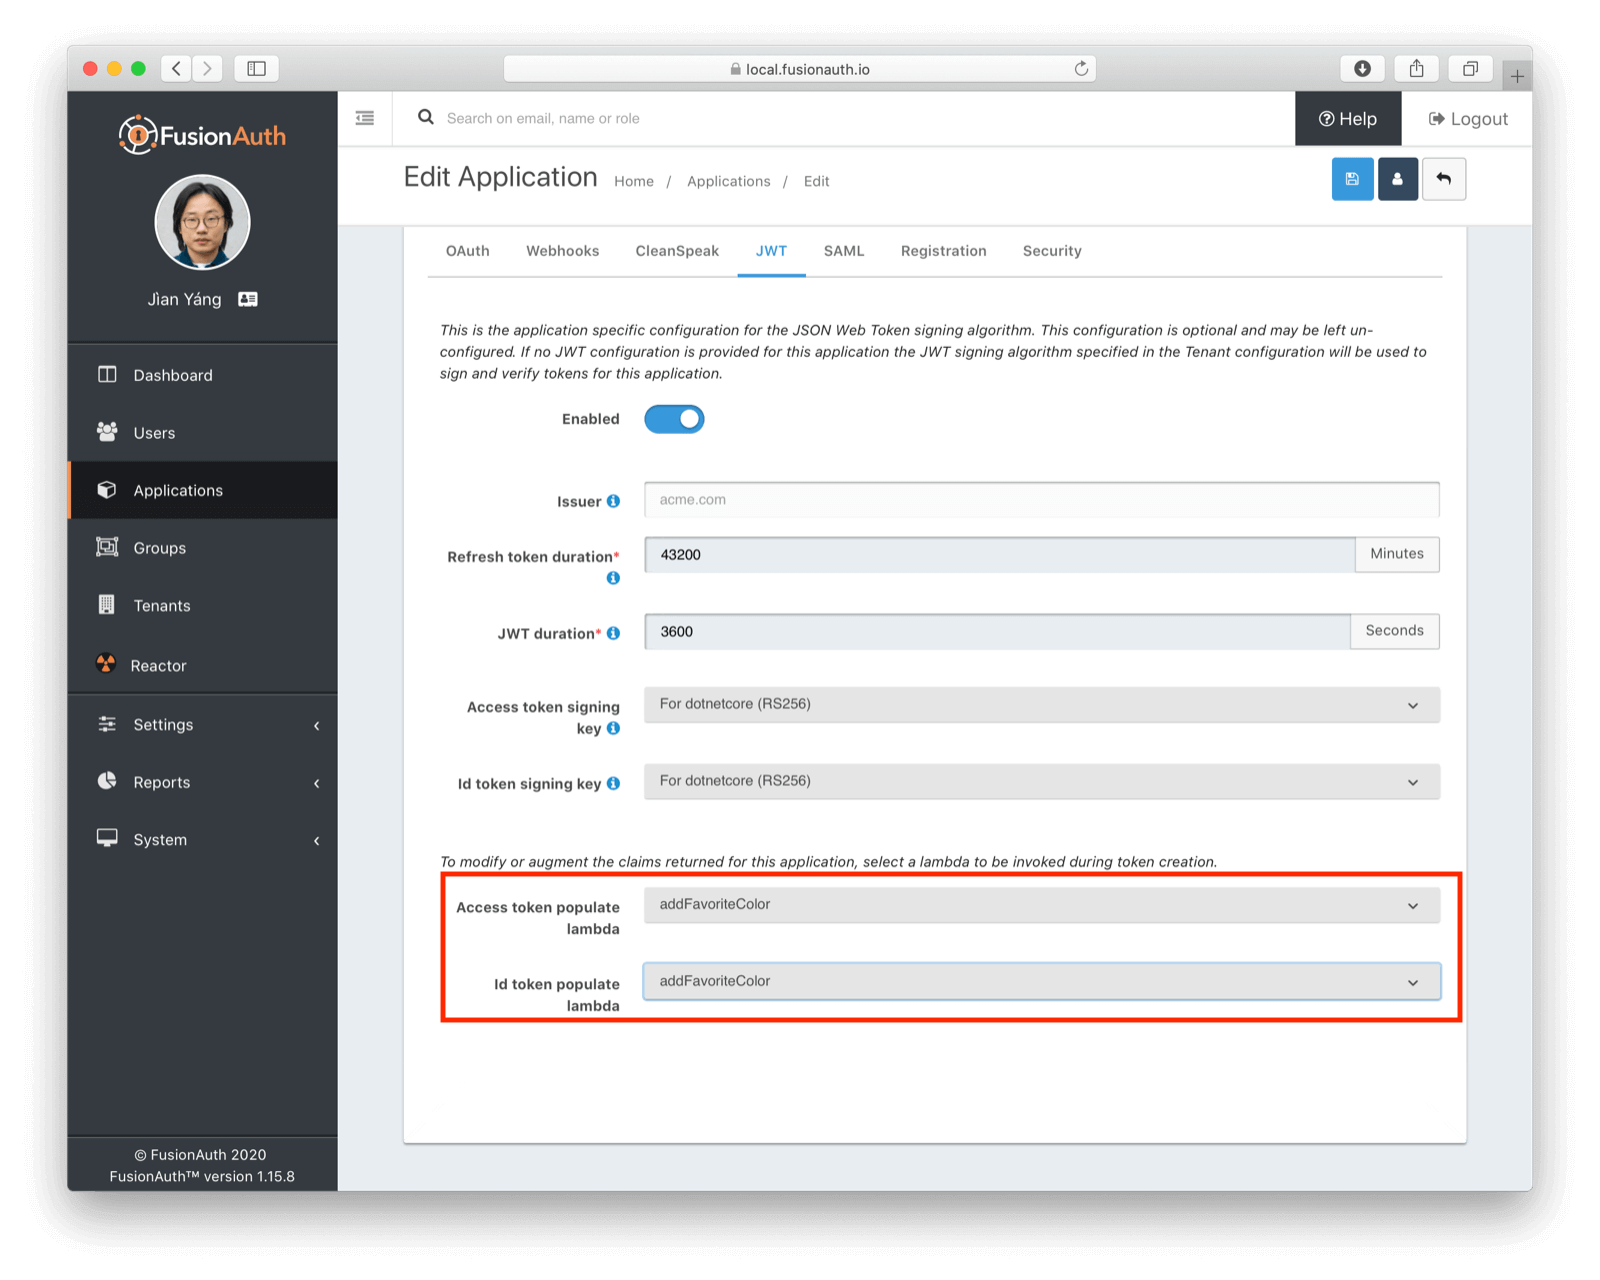Viewport: 1600px width, 1280px height.
Task: Open Applications in the sidebar
Action: [203, 490]
